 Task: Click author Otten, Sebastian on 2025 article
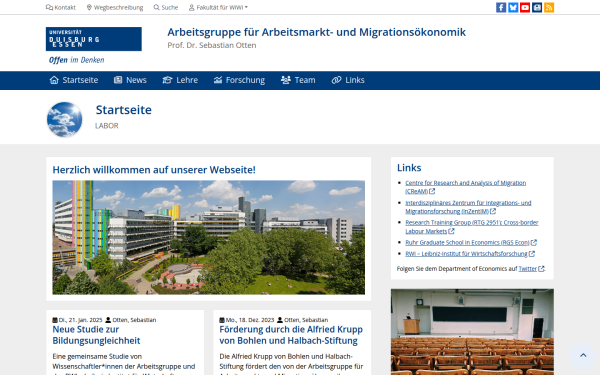point(134,320)
